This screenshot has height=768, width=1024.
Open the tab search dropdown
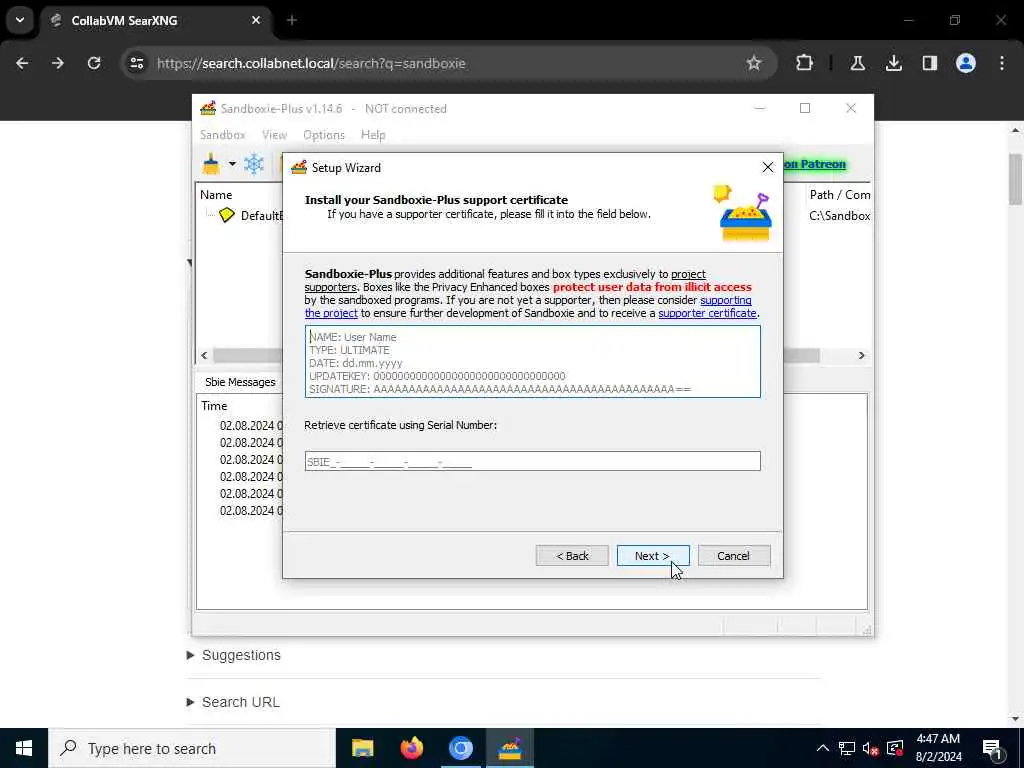coord(20,20)
